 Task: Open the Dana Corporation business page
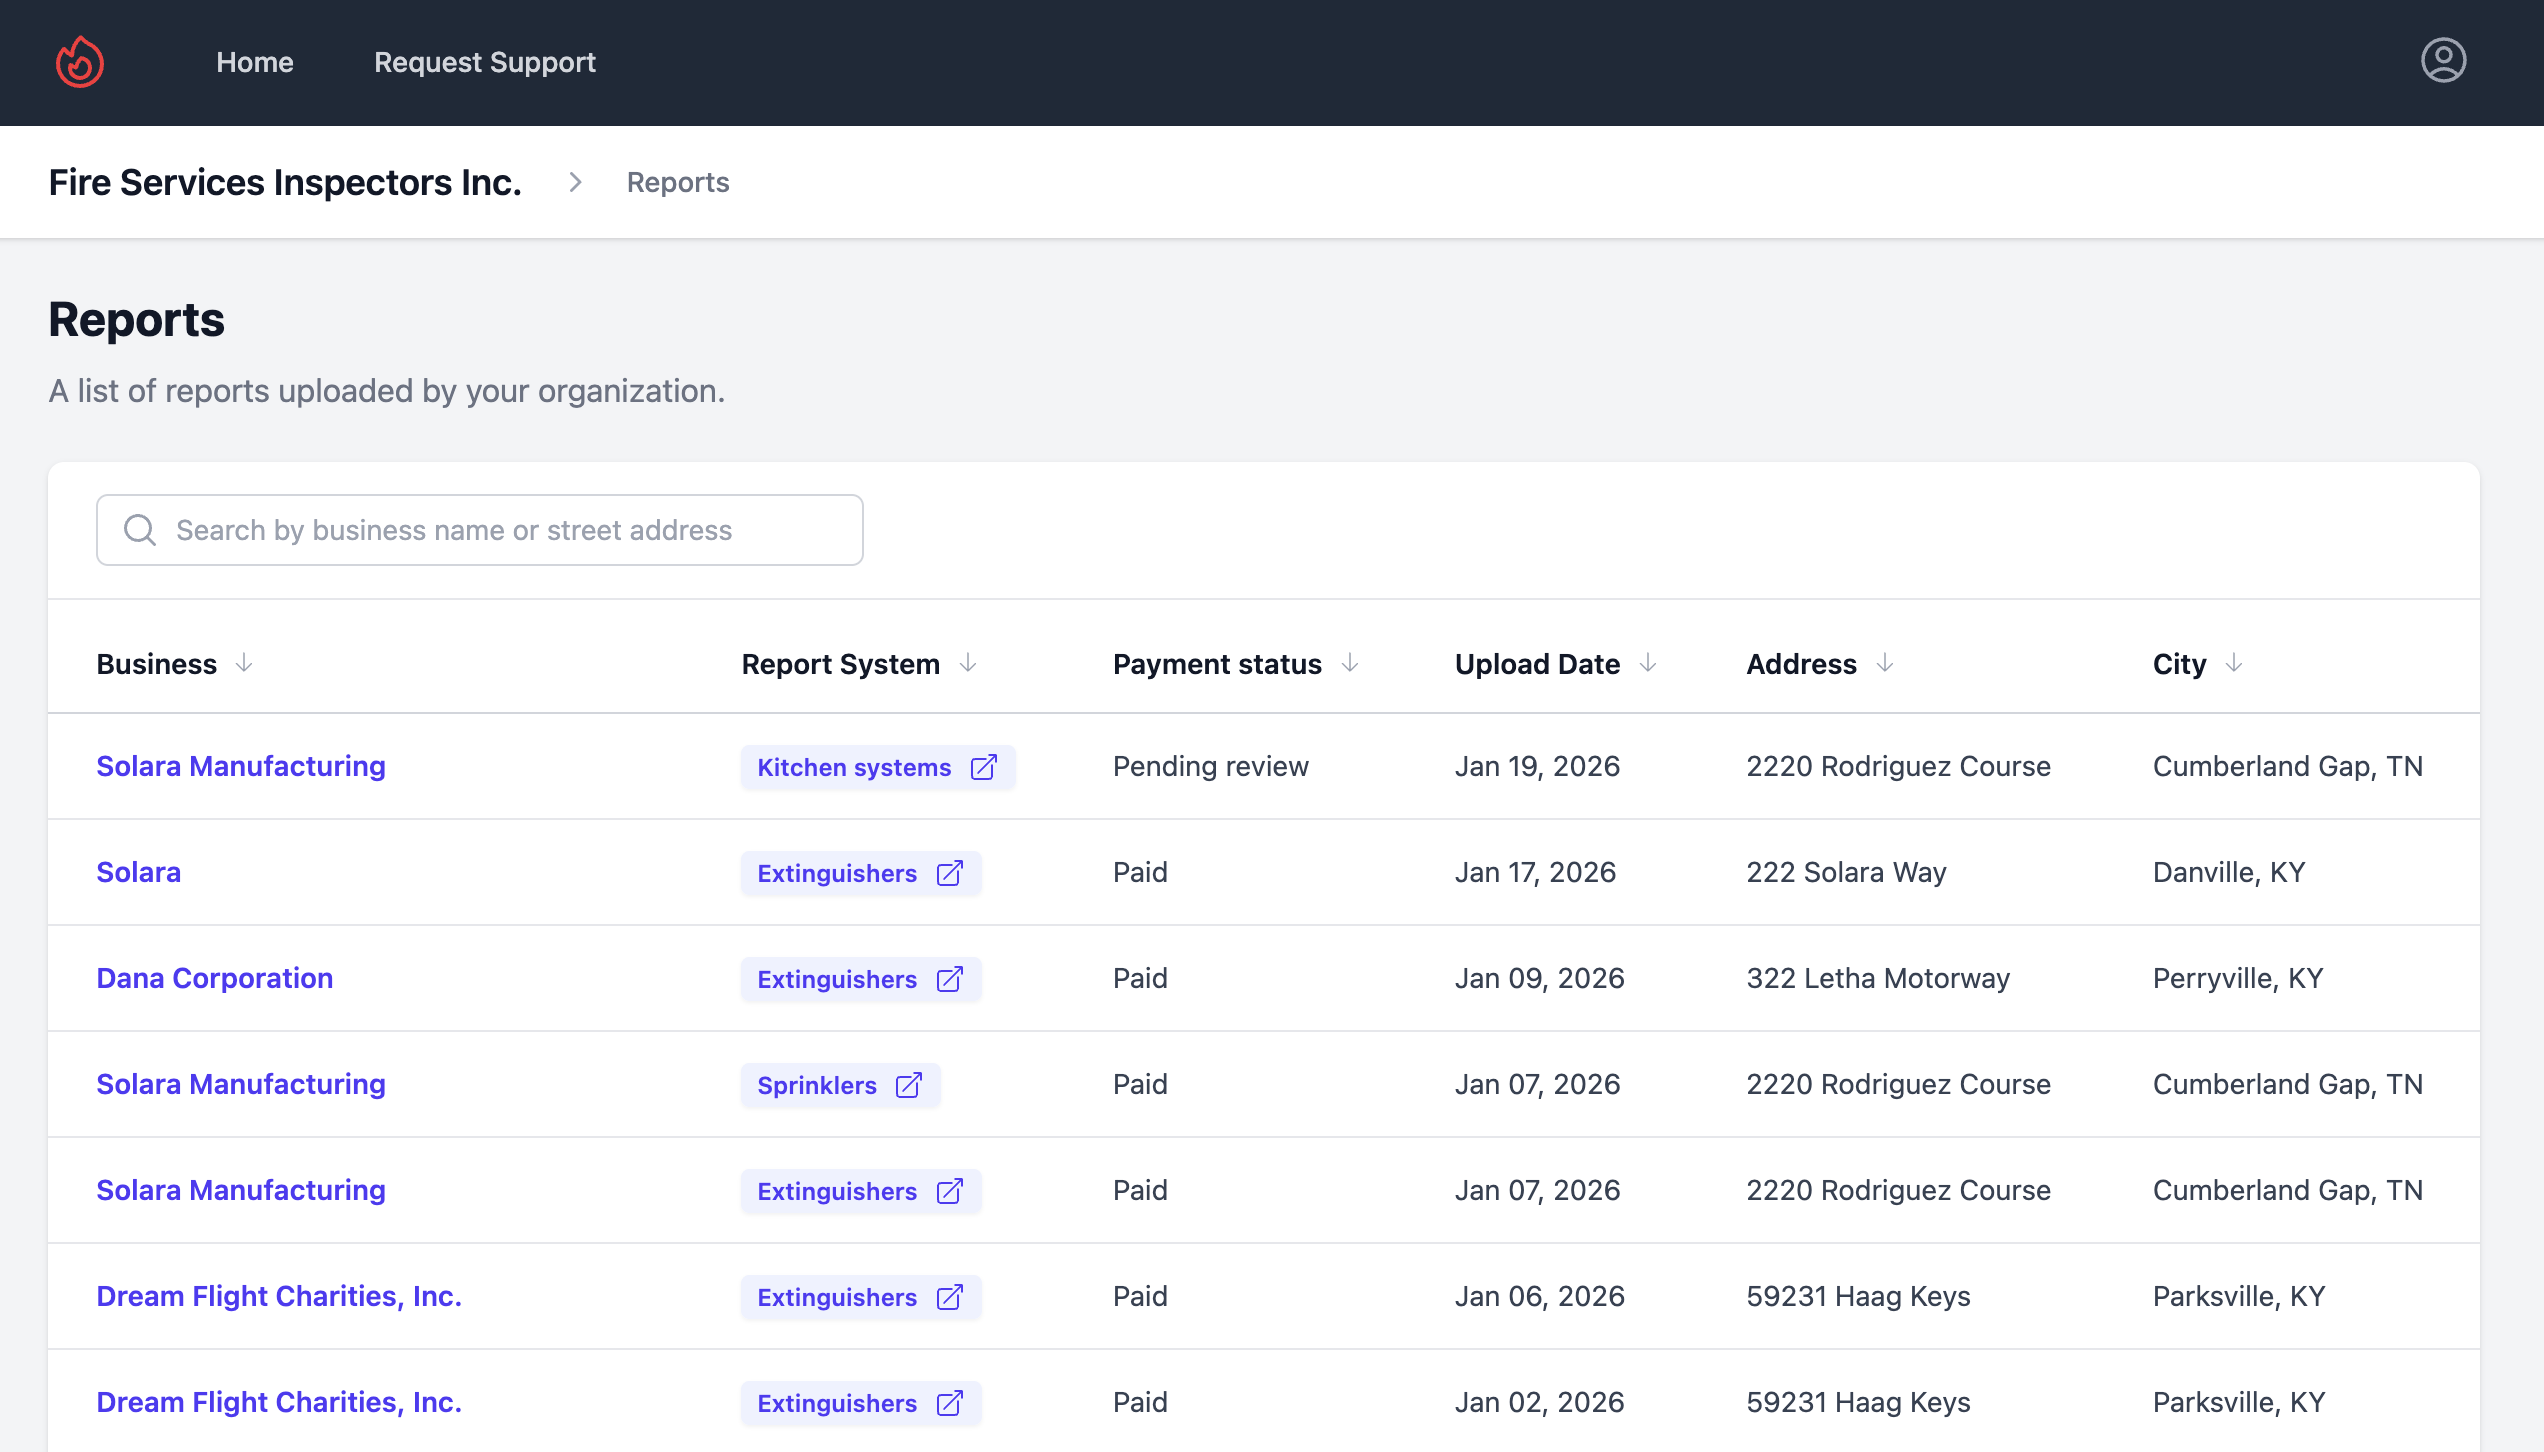pos(215,978)
